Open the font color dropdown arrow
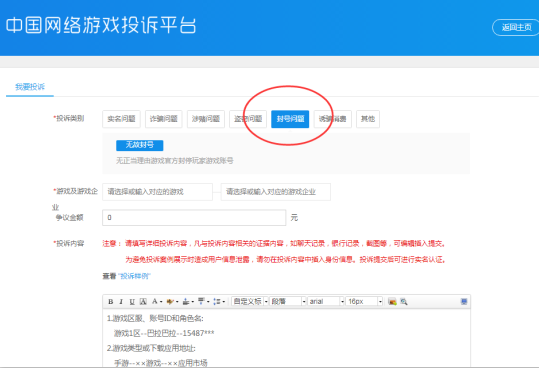 [161, 302]
